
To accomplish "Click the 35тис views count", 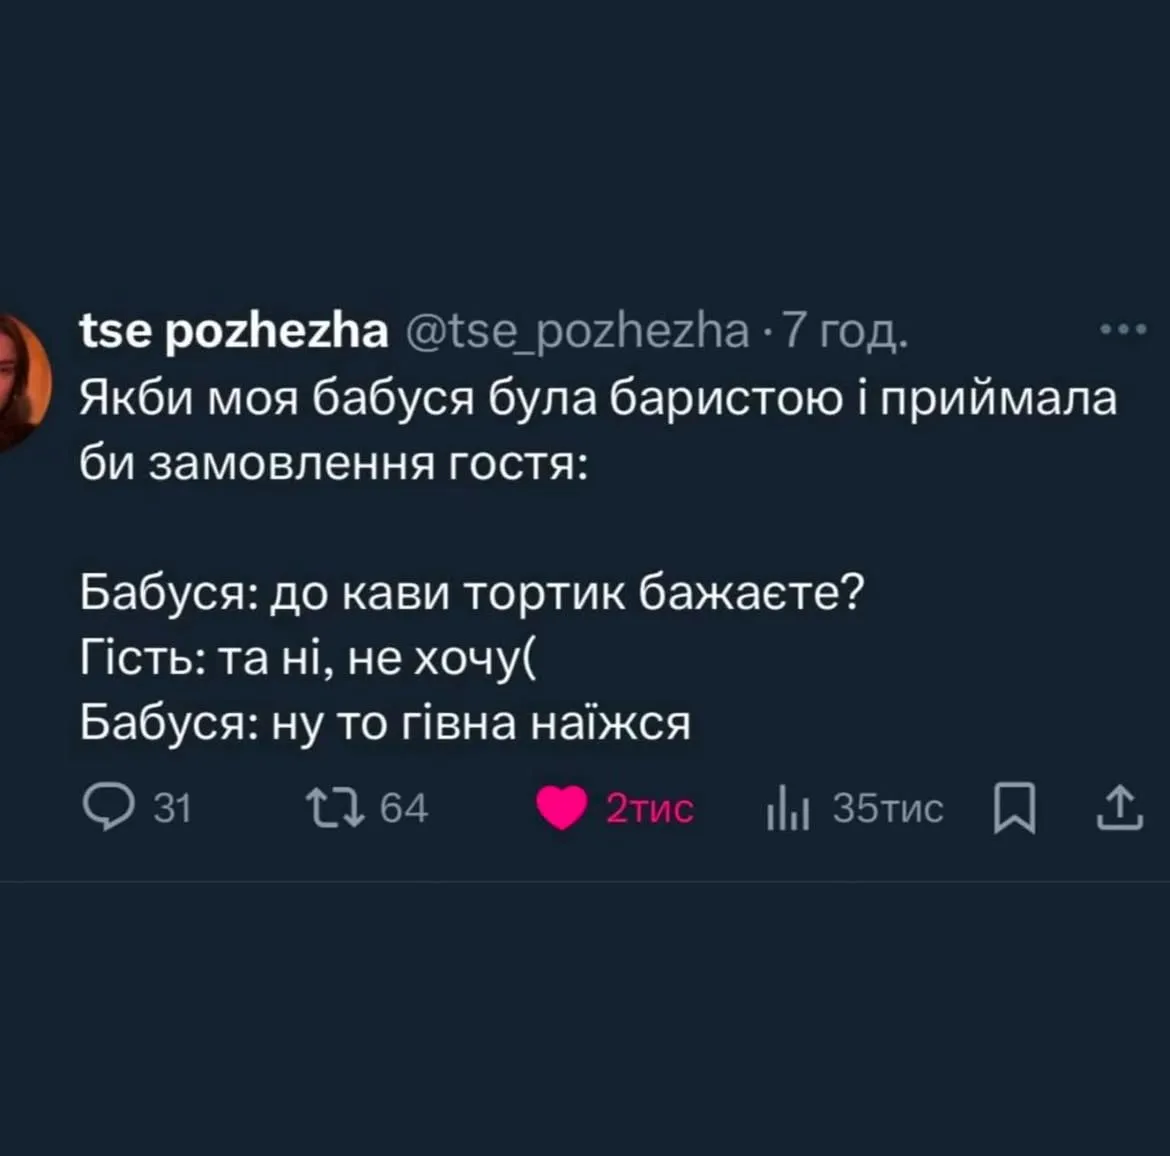I will [x=886, y=807].
